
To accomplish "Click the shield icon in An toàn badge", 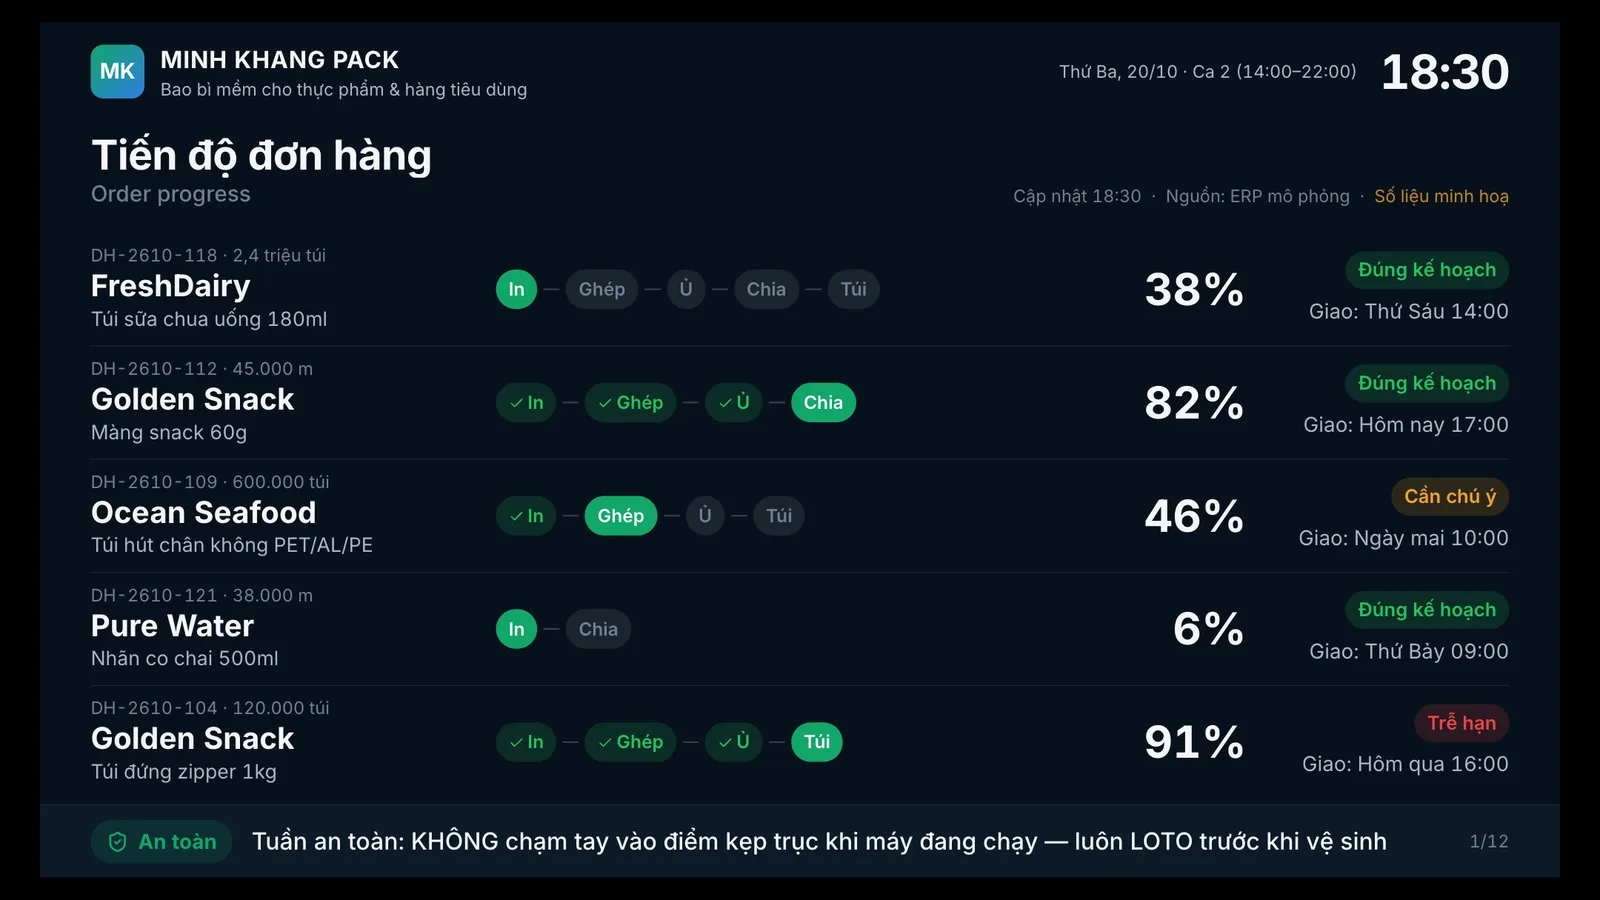I will tap(117, 842).
